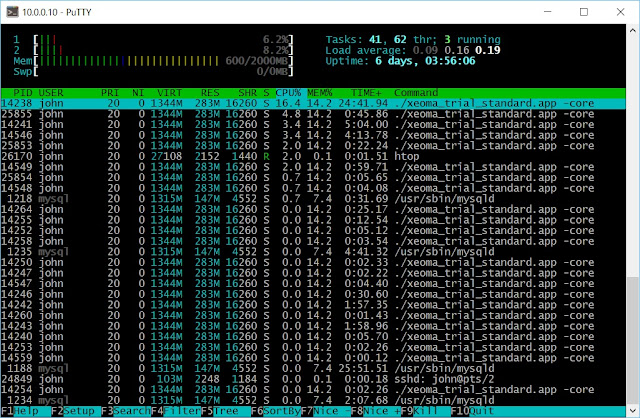640x418 pixels.
Task: Click the TIME+ column header
Action: pos(366,93)
